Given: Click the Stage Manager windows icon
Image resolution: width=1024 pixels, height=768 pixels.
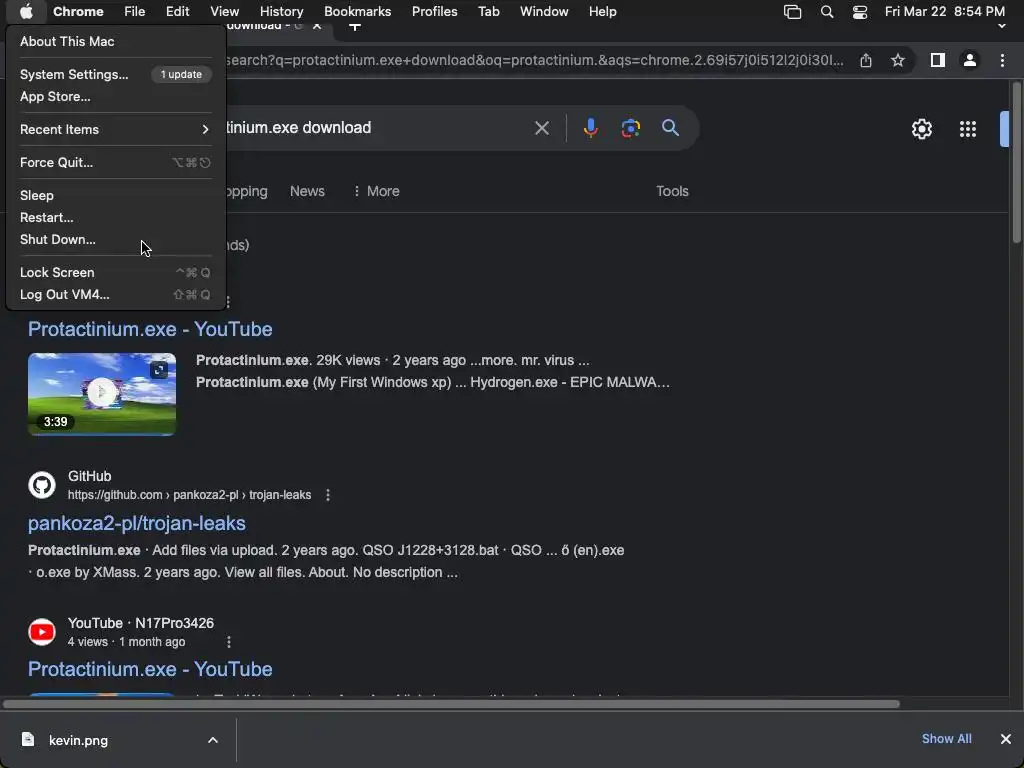Looking at the screenshot, I should 792,11.
